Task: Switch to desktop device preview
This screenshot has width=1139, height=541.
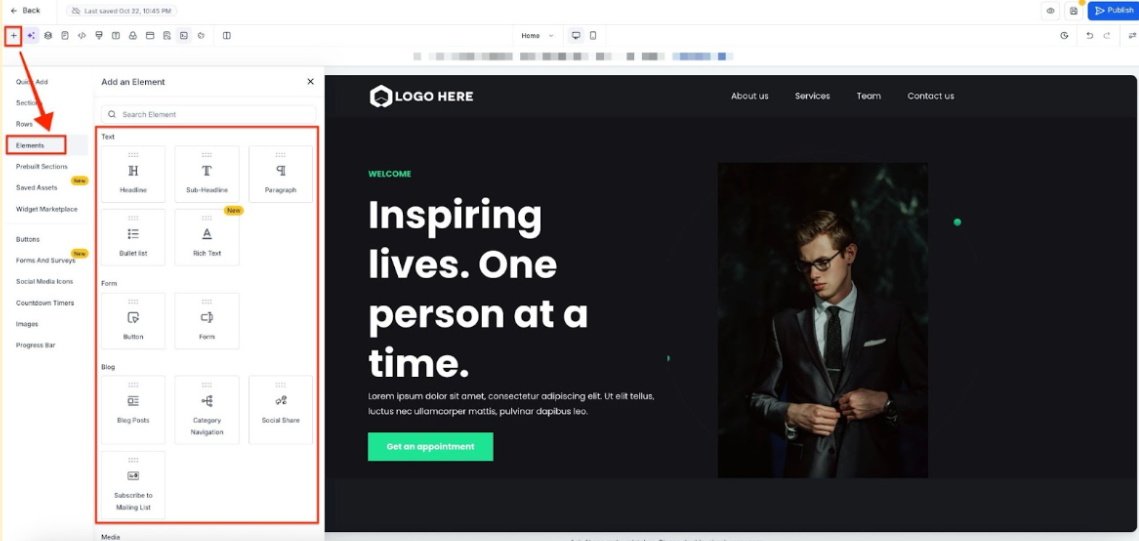Action: (576, 36)
